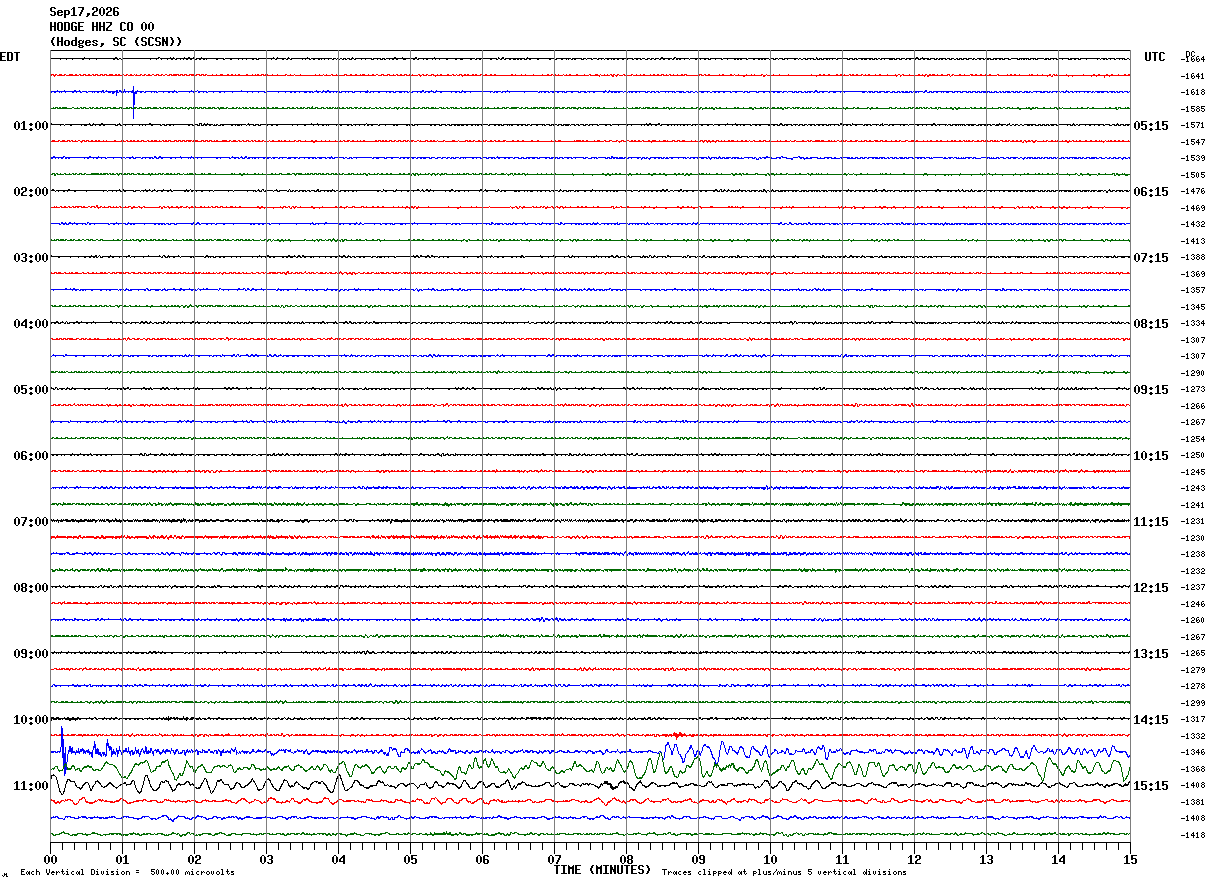Click the 15:15 UTC time label

pos(1150,786)
